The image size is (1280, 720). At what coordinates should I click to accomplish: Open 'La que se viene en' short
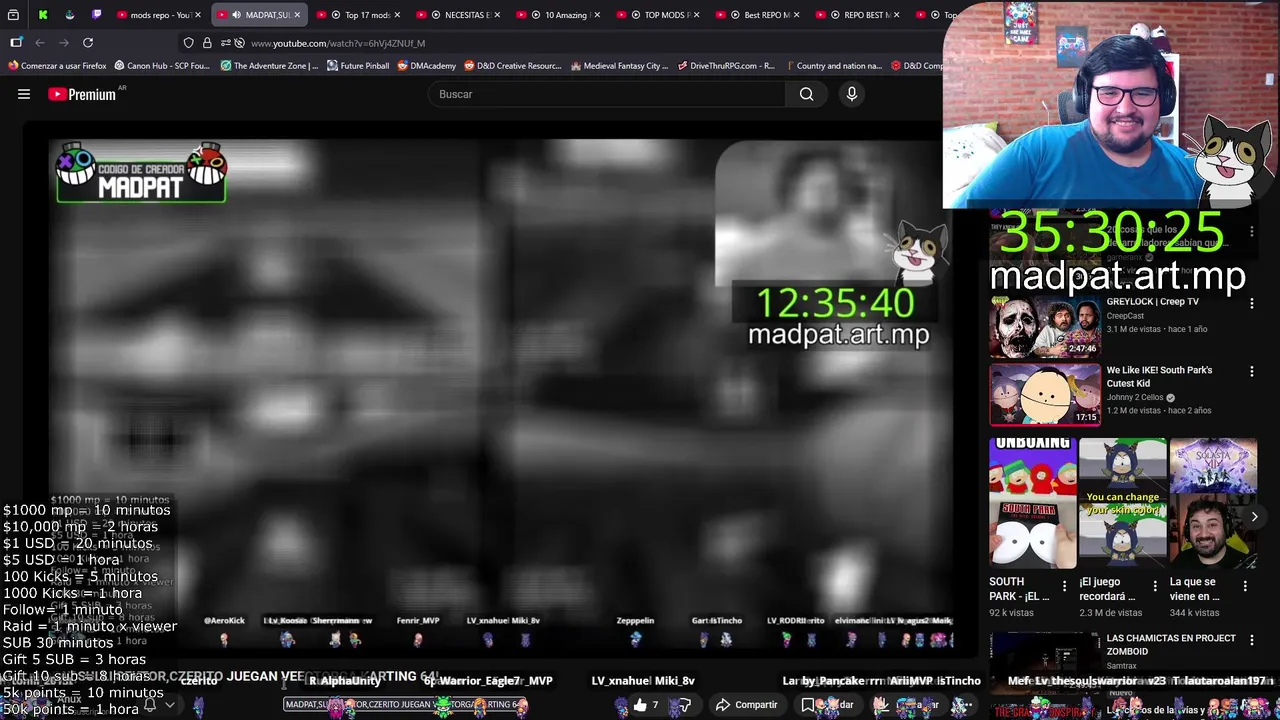click(1214, 503)
